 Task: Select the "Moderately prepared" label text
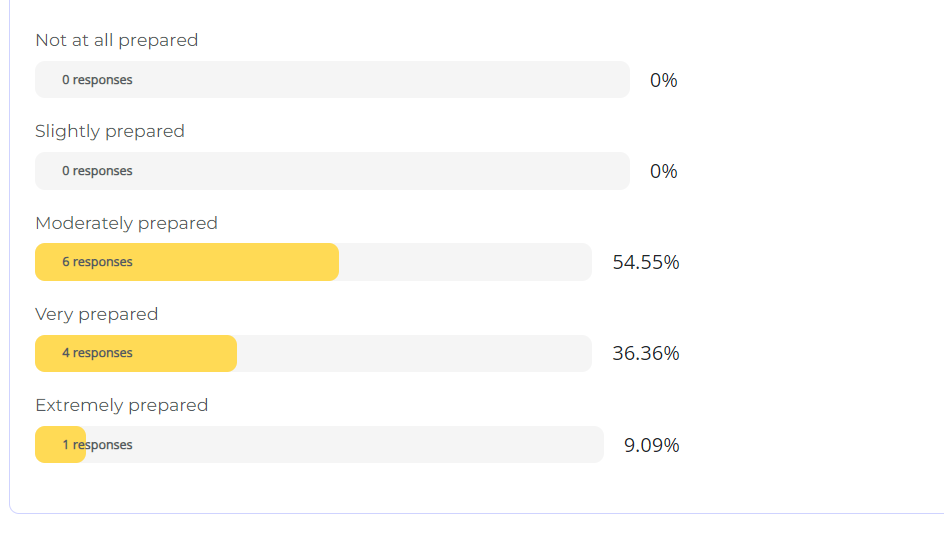click(x=126, y=223)
